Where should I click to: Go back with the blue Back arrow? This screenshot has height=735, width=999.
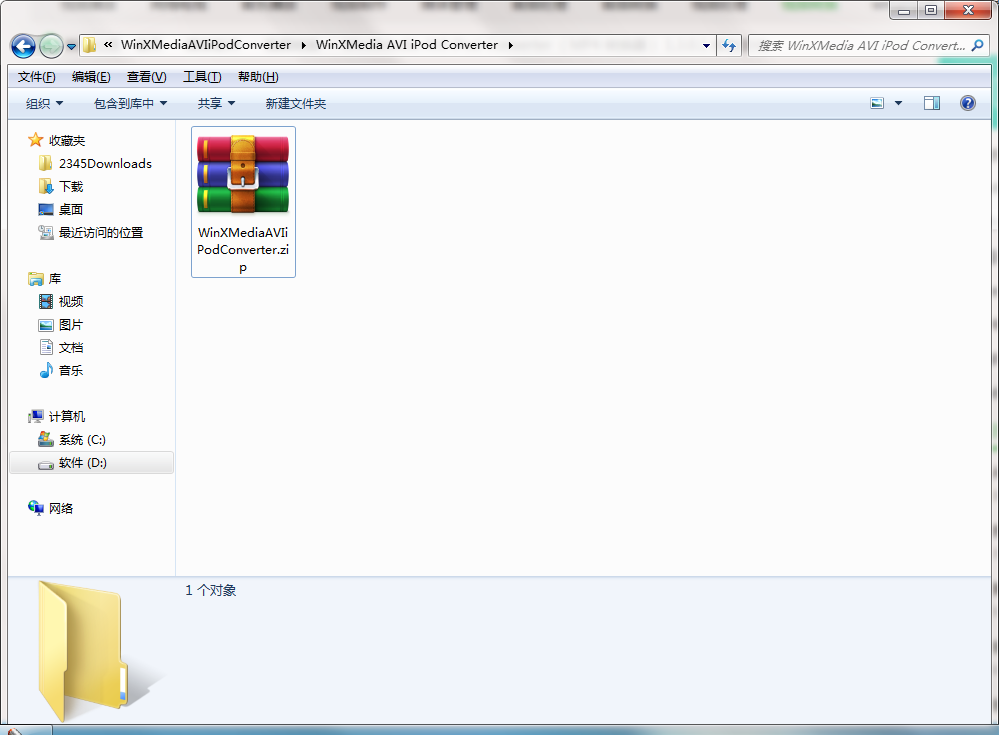pyautogui.click(x=24, y=46)
